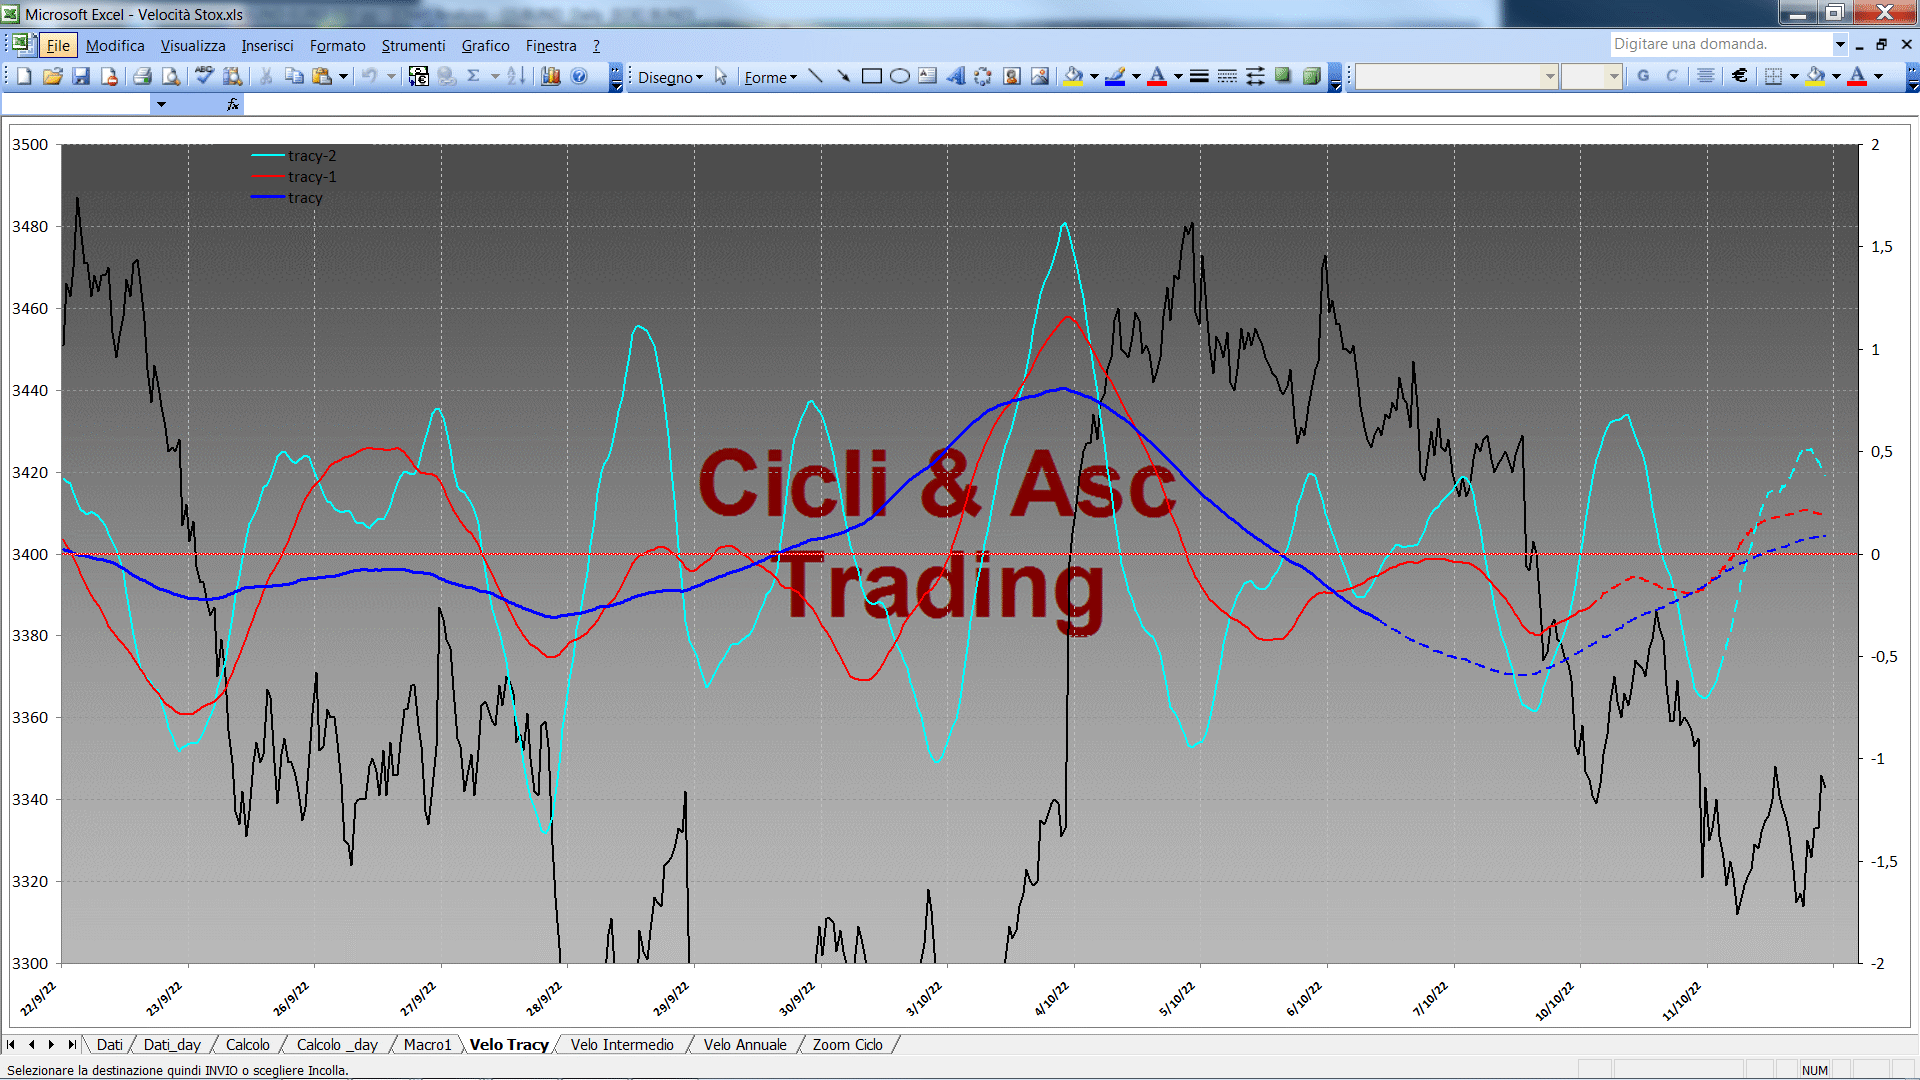Apply red font color in drawing toolbar
The width and height of the screenshot is (1920, 1080).
pyautogui.click(x=1158, y=76)
